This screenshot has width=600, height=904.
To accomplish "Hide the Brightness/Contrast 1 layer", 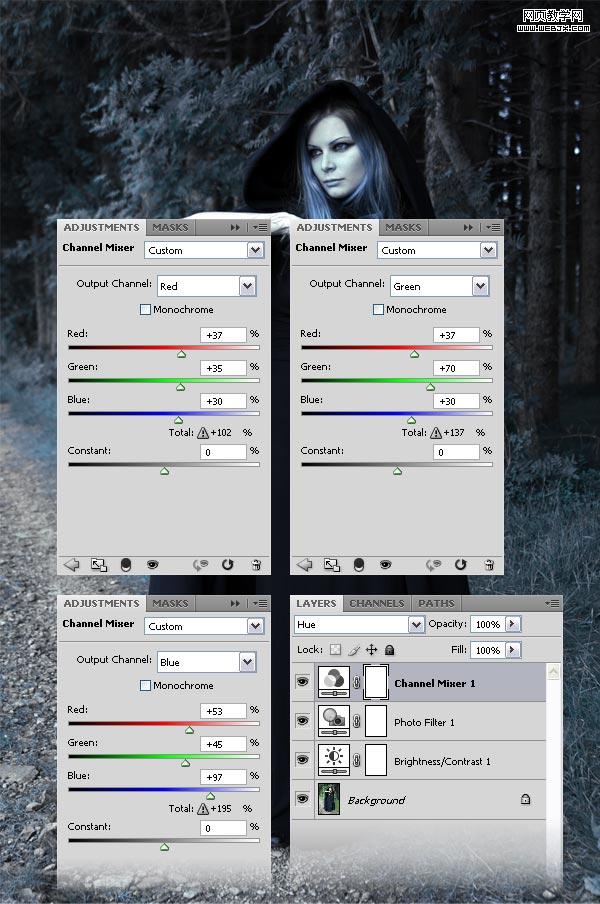I will coord(303,760).
